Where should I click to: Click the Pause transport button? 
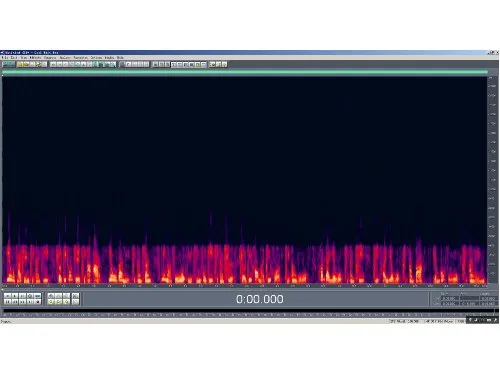[x=22, y=296]
